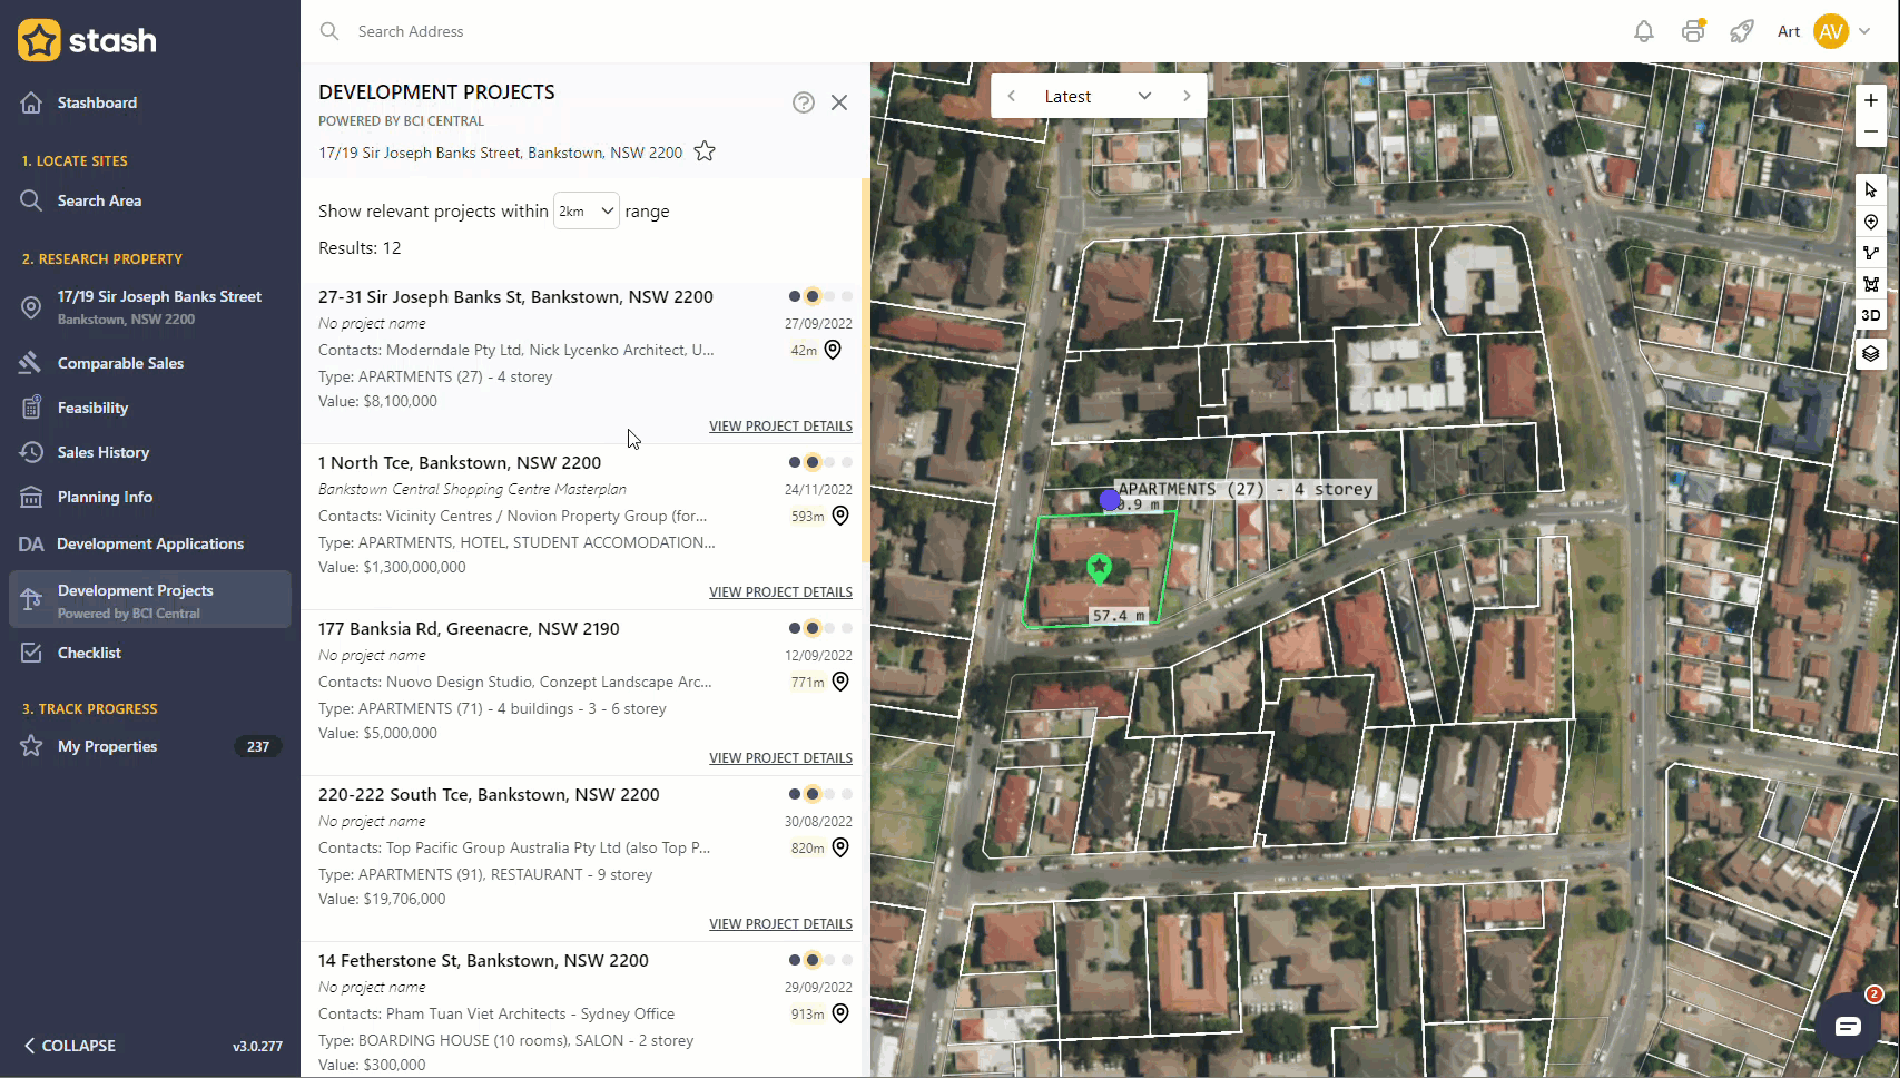Click the blue project dot on map

1110,498
